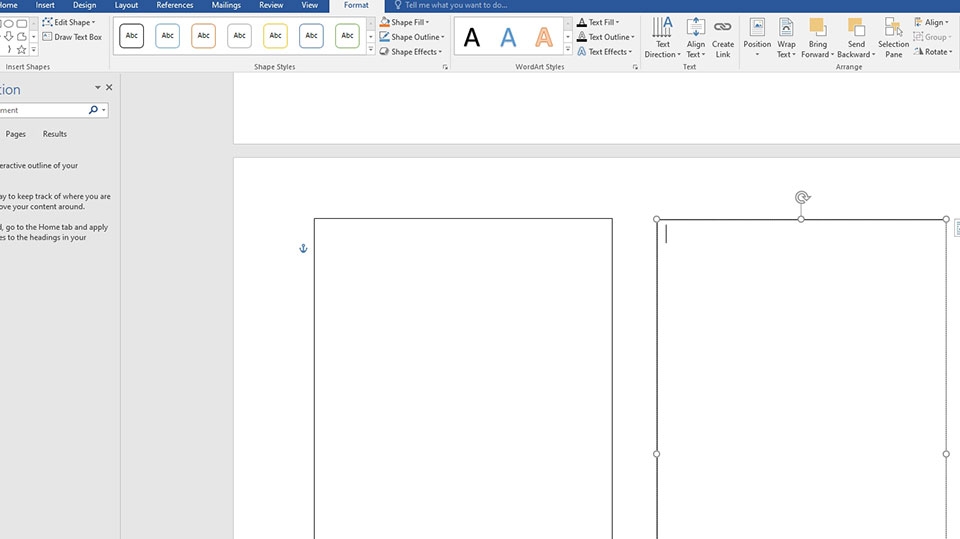Click the Draw Text Box tool

coord(72,37)
